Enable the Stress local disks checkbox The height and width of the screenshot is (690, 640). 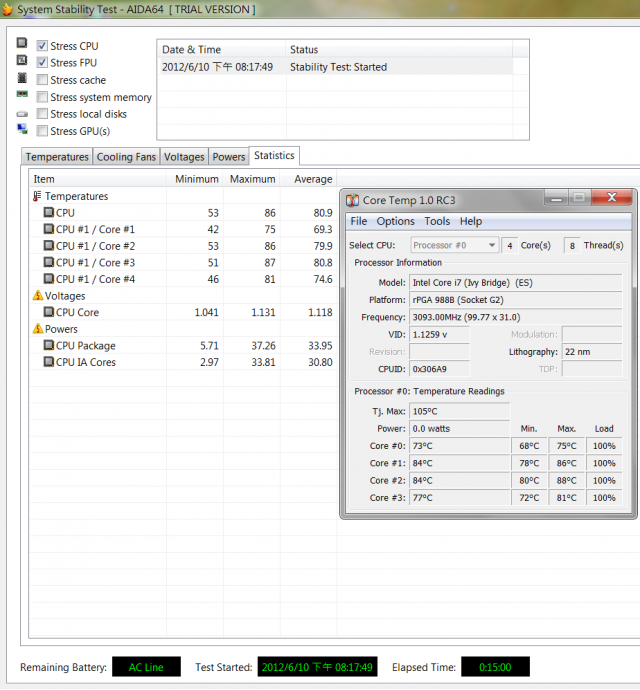tap(42, 114)
